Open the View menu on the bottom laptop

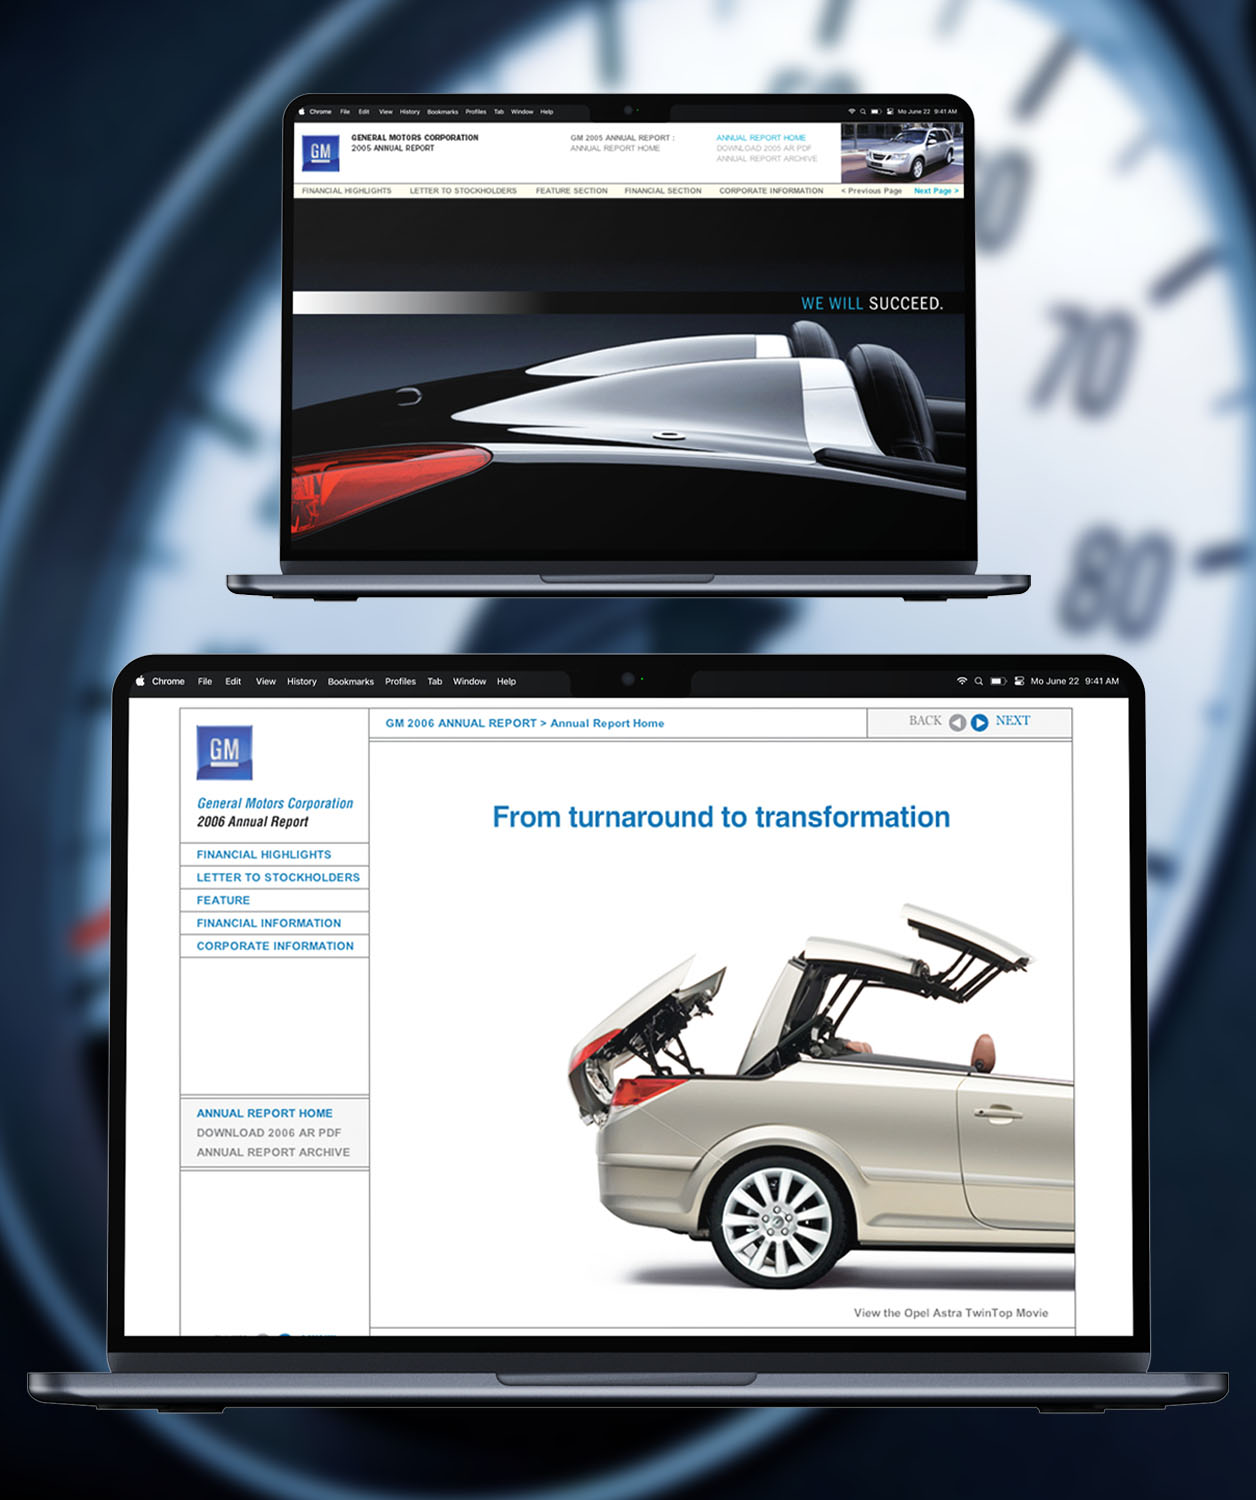[x=266, y=681]
